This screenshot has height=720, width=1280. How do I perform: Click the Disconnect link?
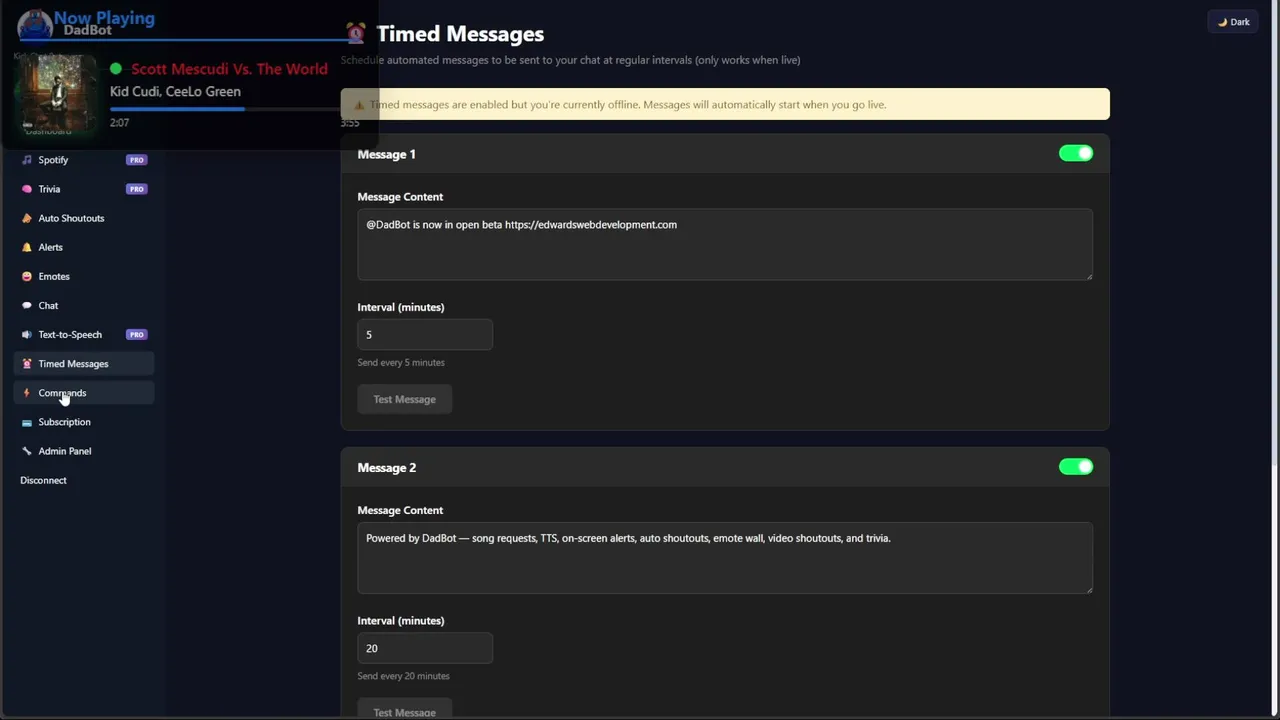coord(43,480)
